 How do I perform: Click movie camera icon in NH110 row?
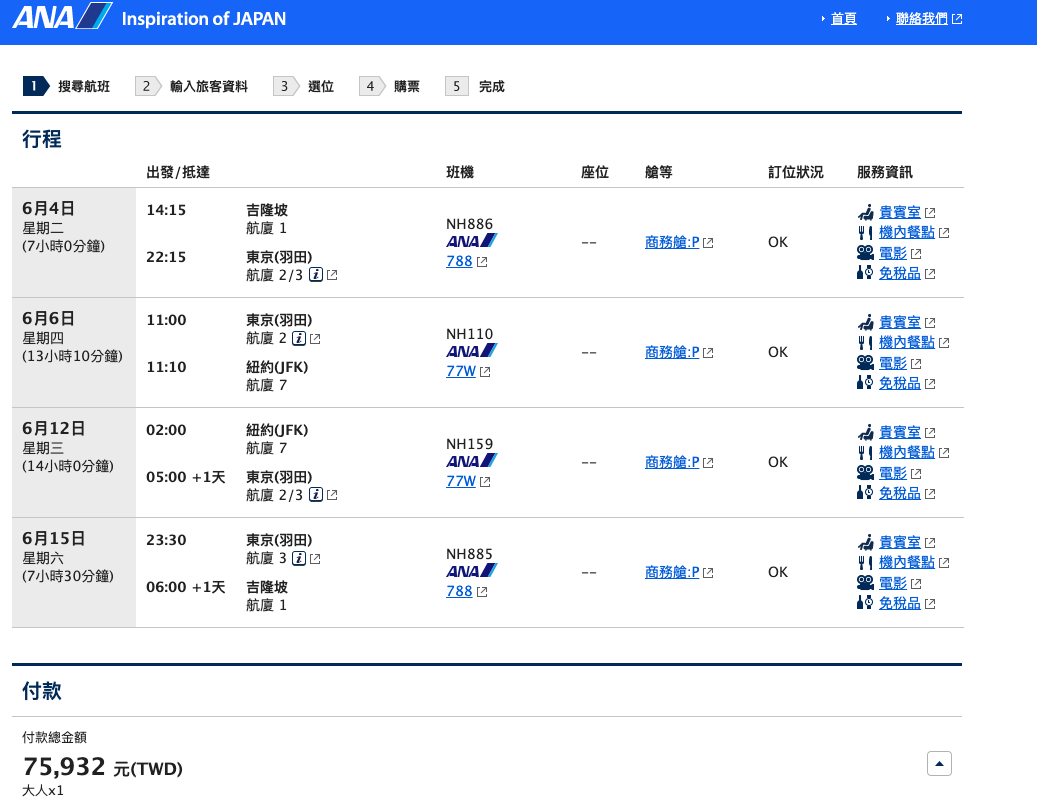(865, 362)
